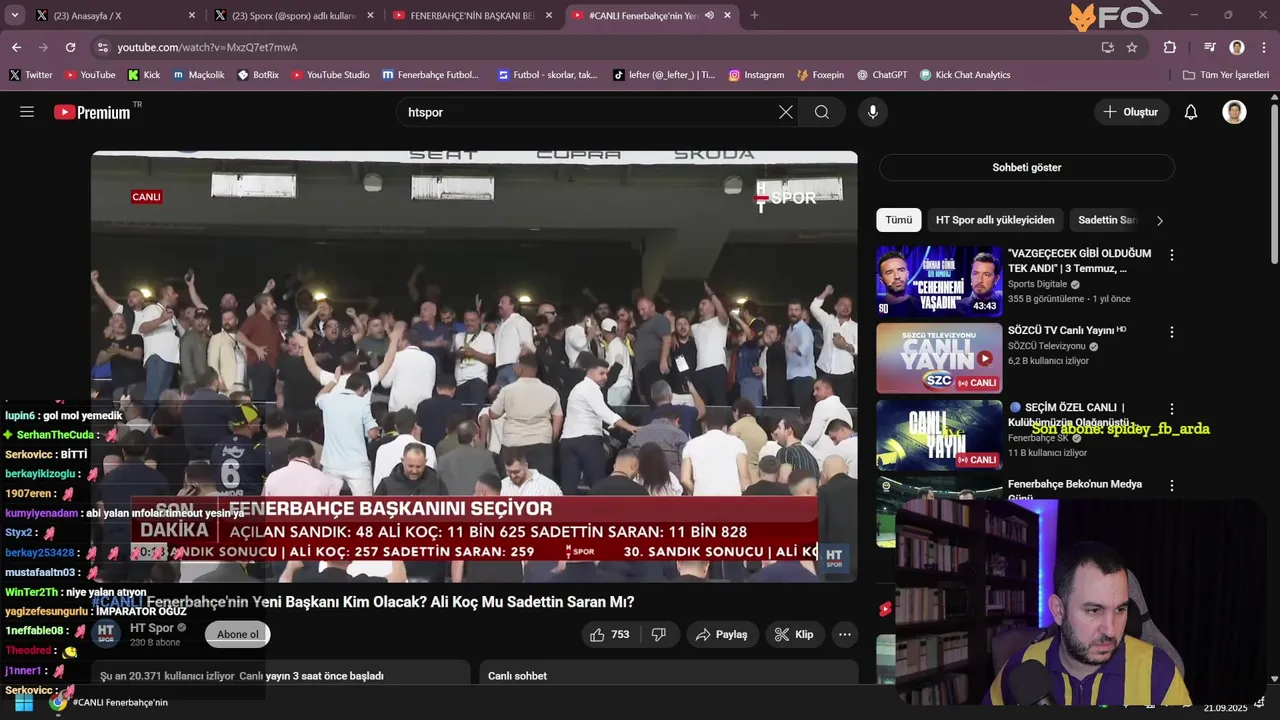Open Fenerbahçe Futbol bookmark
This screenshot has height=720, width=1280.
(x=430, y=75)
